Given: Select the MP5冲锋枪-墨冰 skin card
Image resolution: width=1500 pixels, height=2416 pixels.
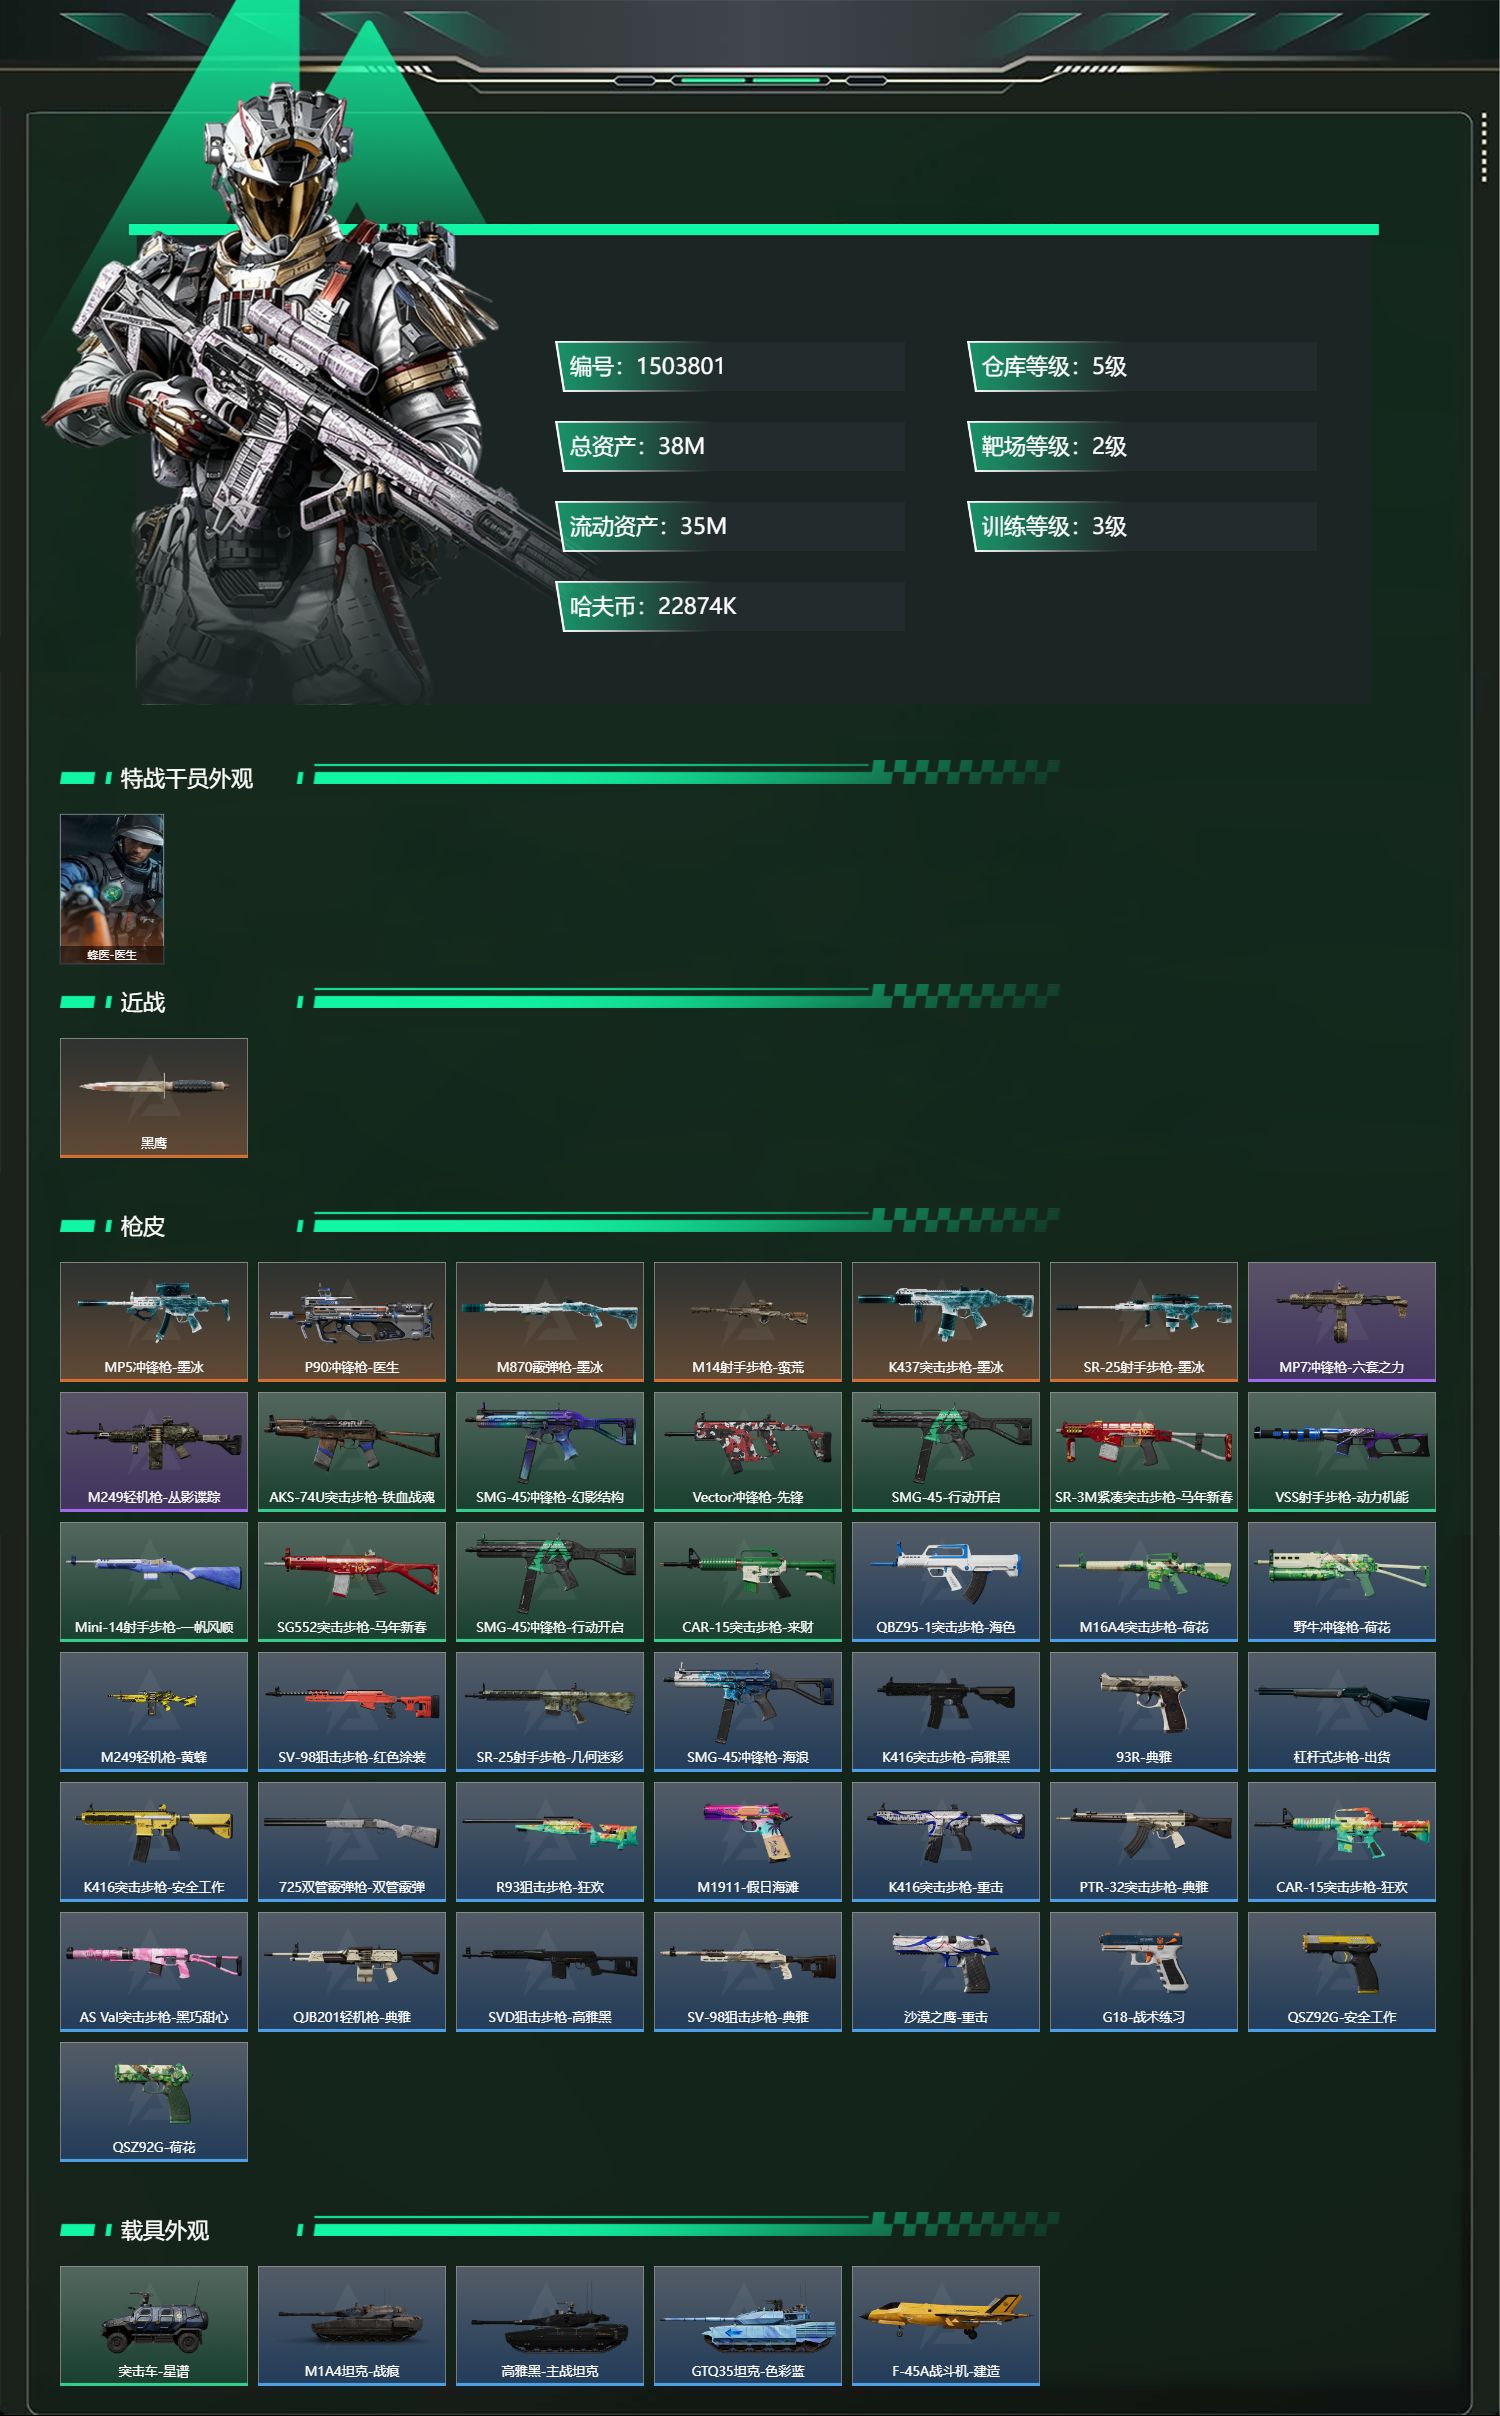Looking at the screenshot, I should (x=154, y=1321).
